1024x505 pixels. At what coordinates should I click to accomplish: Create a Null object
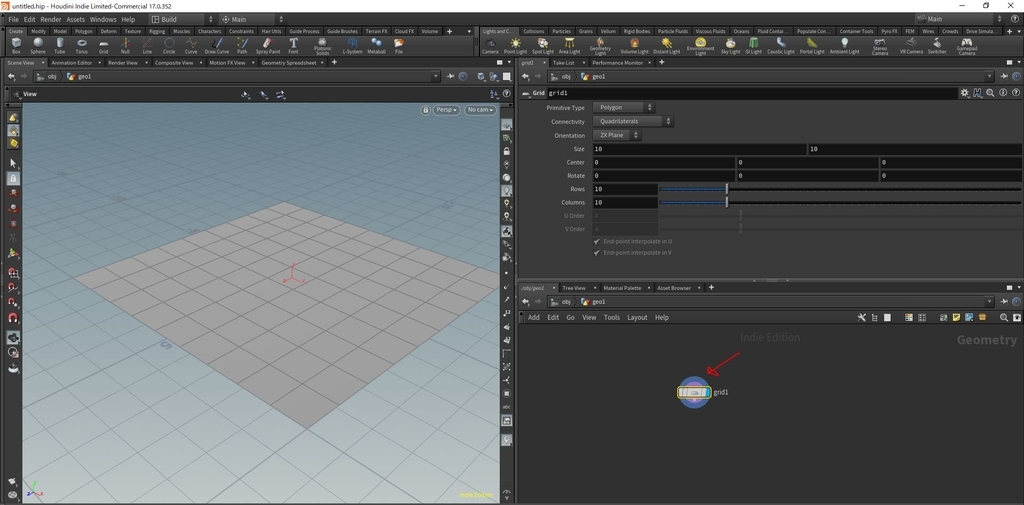125,45
